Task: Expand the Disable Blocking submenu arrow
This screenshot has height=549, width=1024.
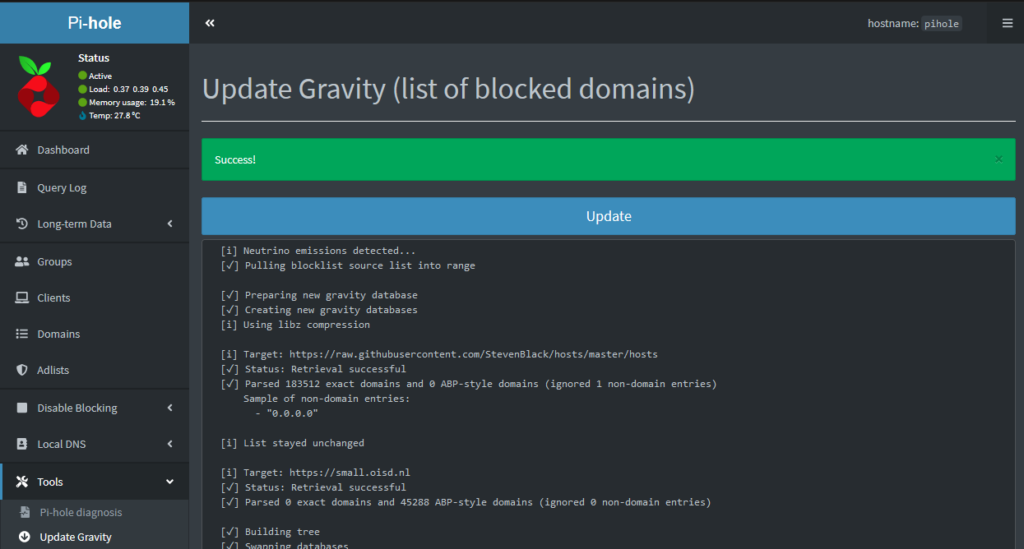Action: coord(170,407)
